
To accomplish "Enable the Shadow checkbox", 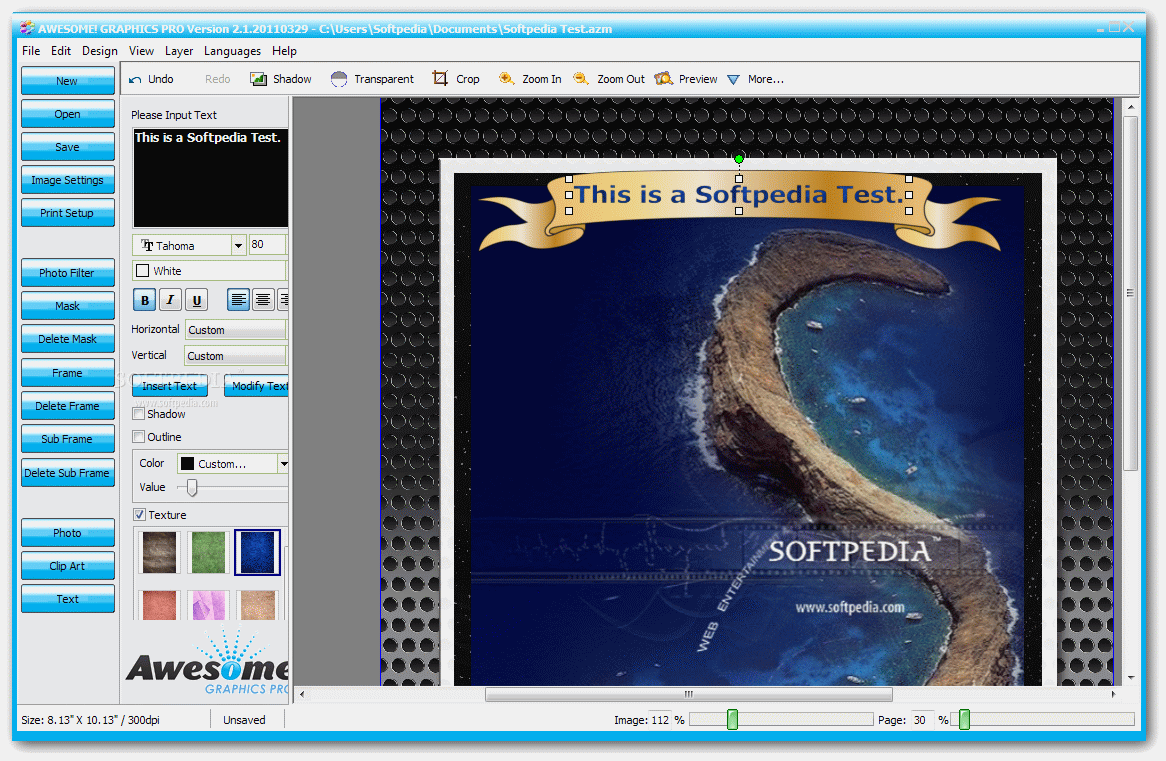I will tap(138, 414).
